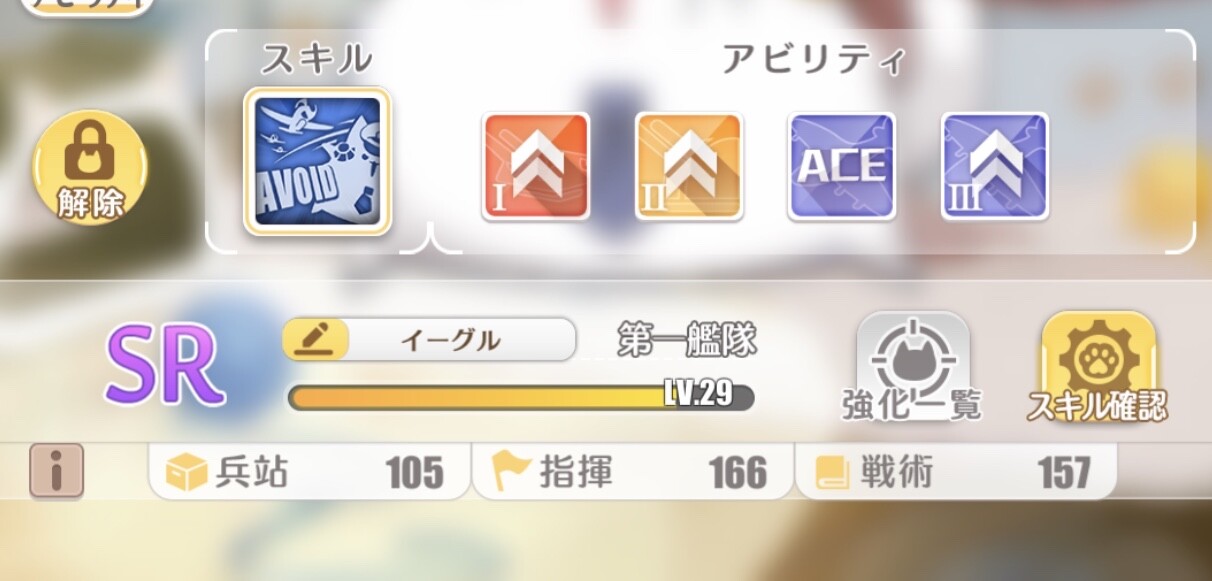Viewport: 1212px width, 581px height.
Task: Select the orange rank I ability icon
Action: coord(536,166)
